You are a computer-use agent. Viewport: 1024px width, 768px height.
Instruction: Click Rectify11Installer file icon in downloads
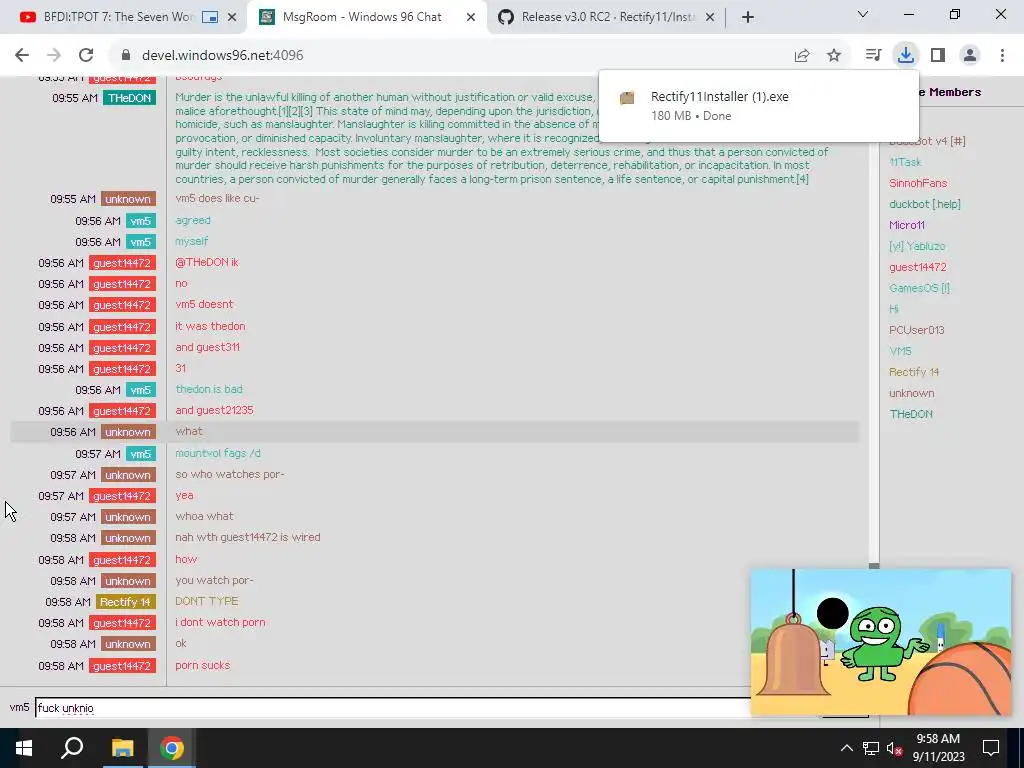coord(627,98)
